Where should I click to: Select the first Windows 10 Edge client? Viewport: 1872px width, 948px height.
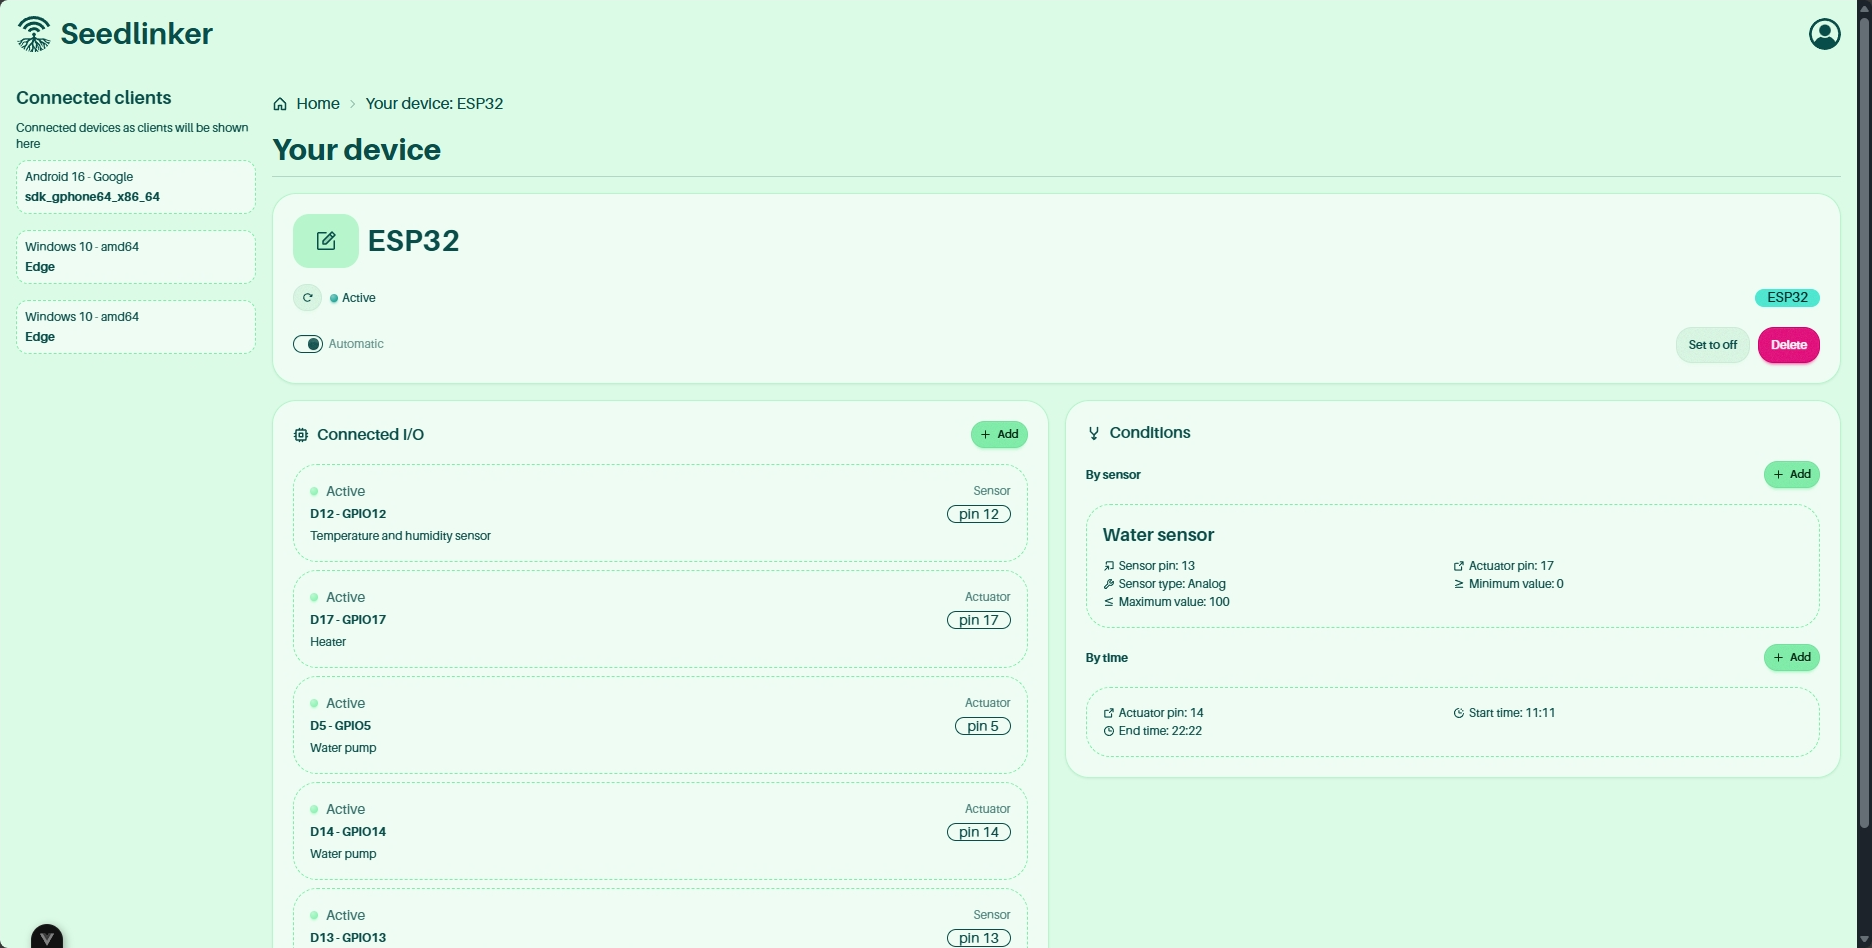(x=136, y=257)
